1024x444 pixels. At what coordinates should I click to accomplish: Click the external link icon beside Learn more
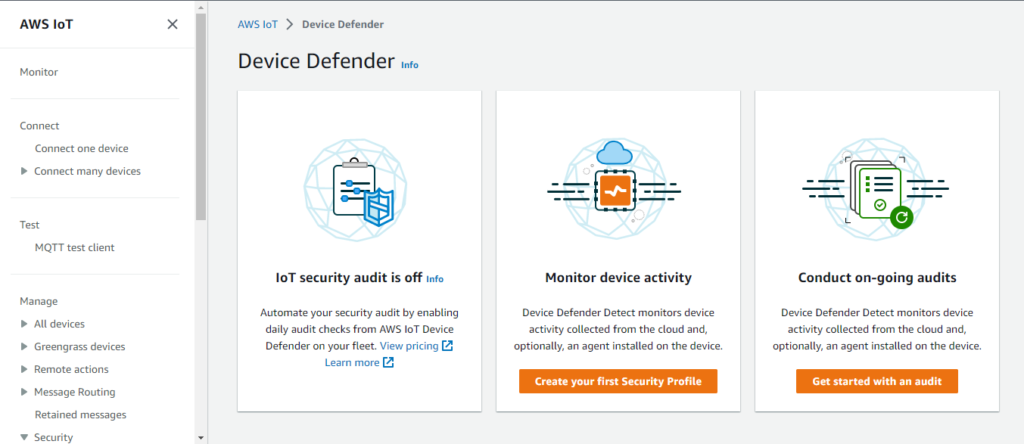click(389, 362)
